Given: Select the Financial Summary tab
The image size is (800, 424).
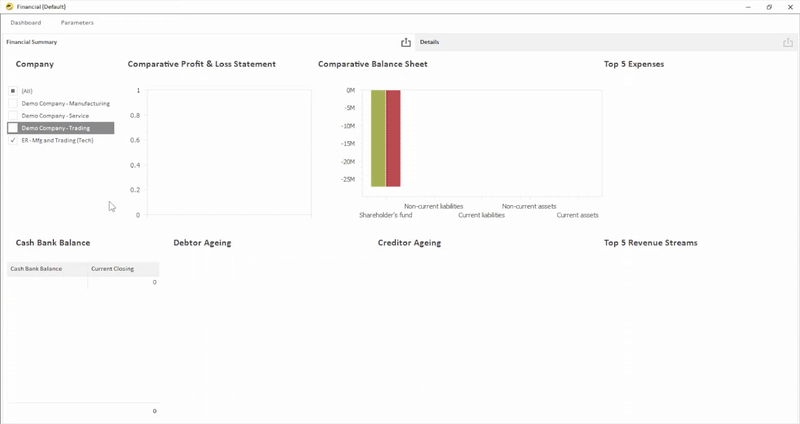Looking at the screenshot, I should click(32, 42).
